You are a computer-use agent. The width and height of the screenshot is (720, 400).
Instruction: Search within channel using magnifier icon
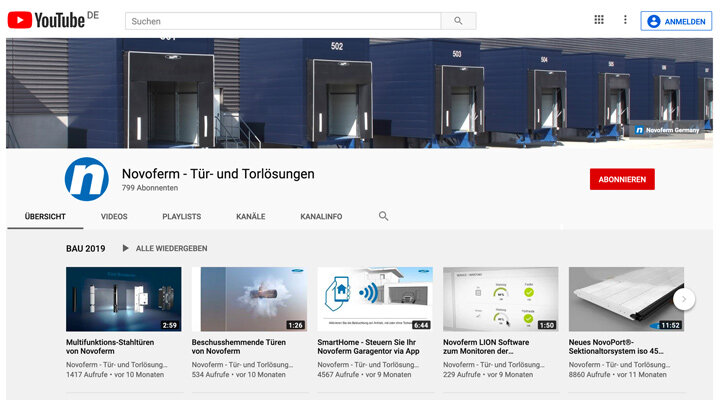(x=383, y=216)
